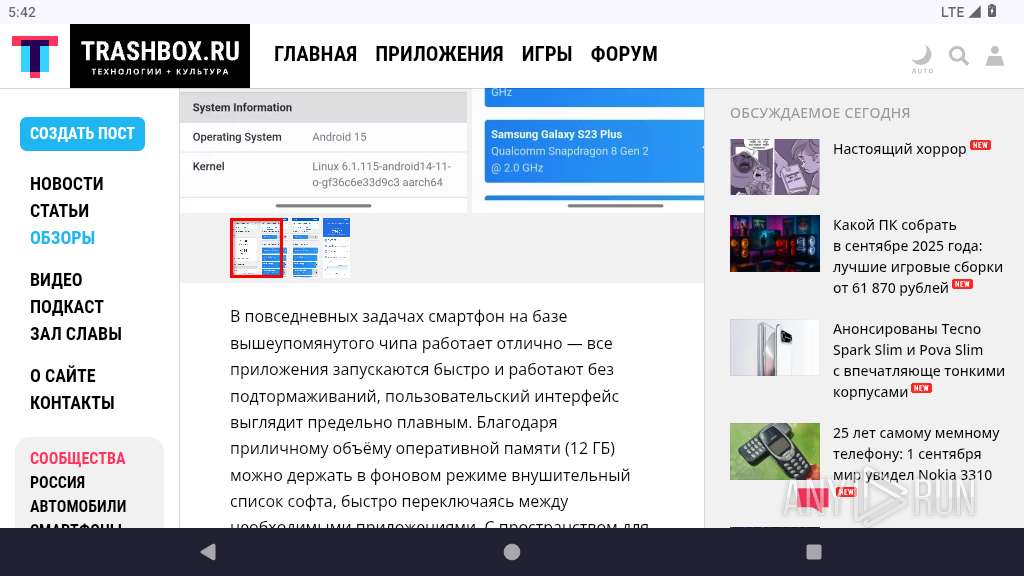Select ОБЗОРЫ in the sidebar
Image resolution: width=1024 pixels, height=576 pixels.
(x=63, y=238)
